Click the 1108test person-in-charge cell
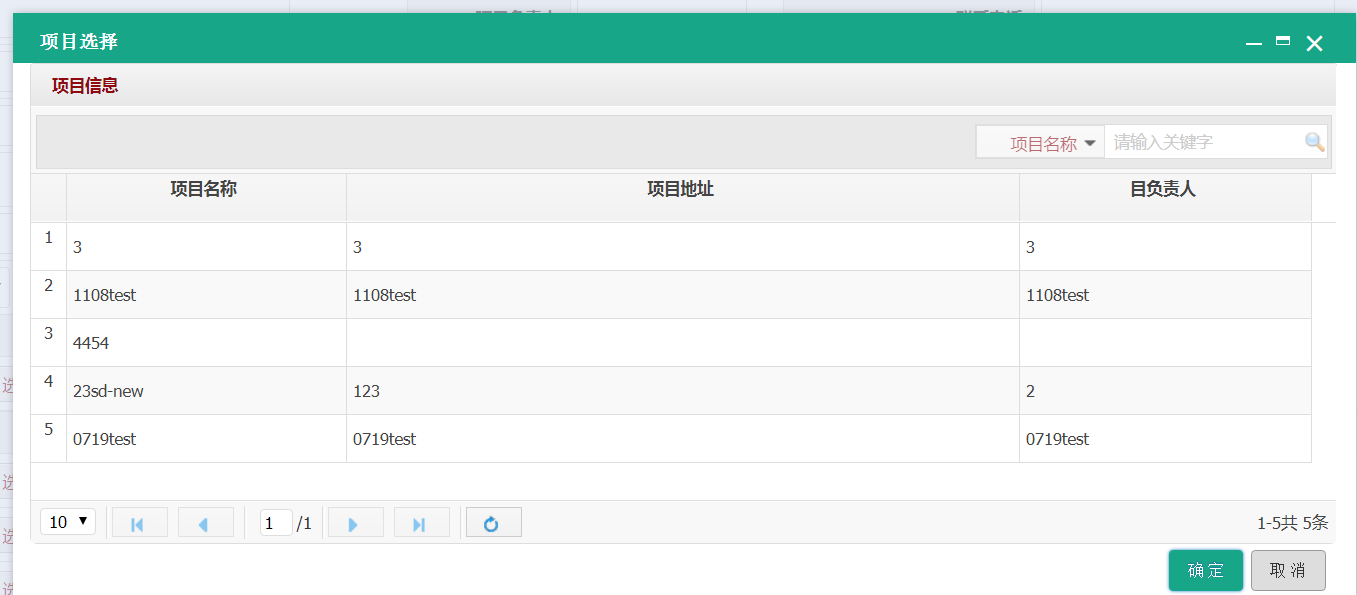The height and width of the screenshot is (595, 1357). pyautogui.click(x=1165, y=295)
